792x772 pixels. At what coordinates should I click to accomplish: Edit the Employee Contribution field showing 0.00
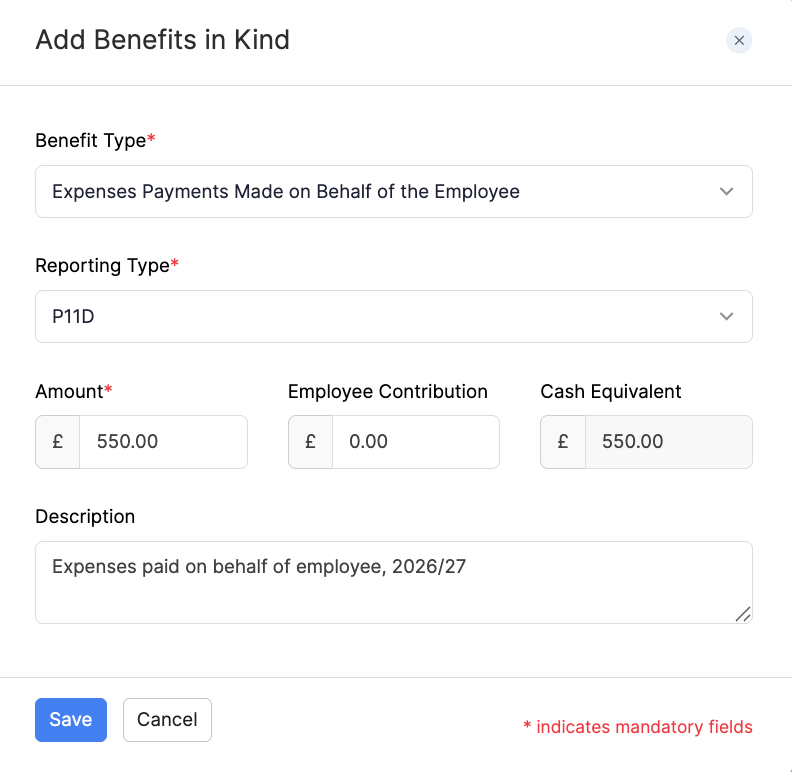pos(416,442)
